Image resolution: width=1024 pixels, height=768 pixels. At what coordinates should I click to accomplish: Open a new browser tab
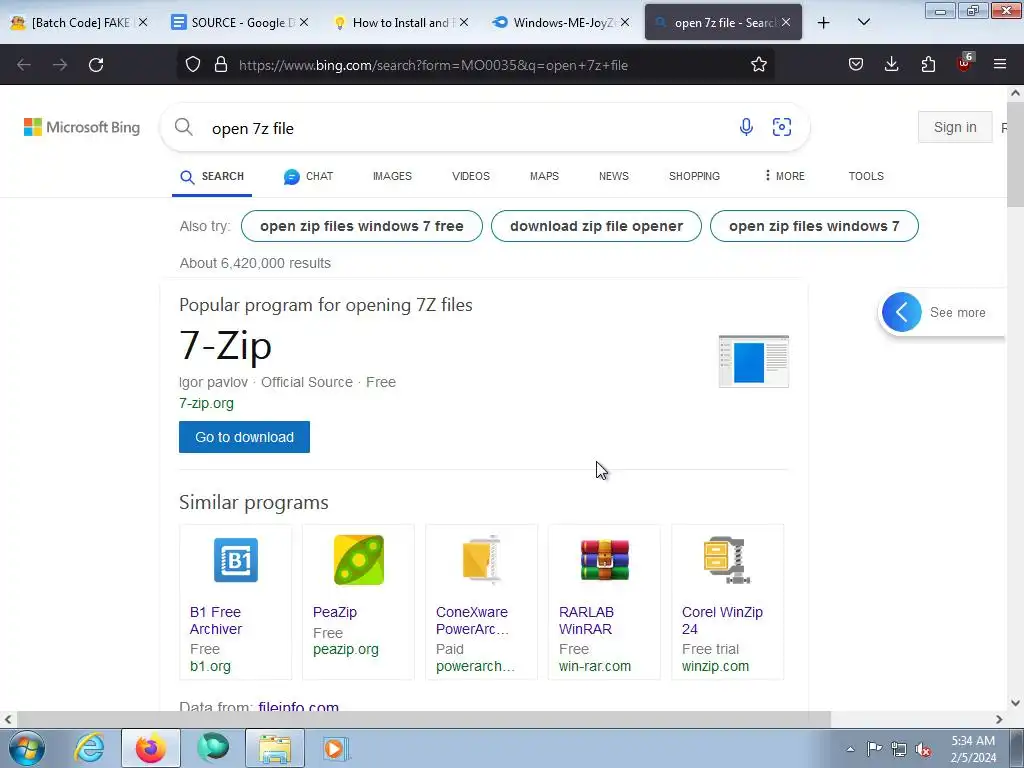coord(824,23)
